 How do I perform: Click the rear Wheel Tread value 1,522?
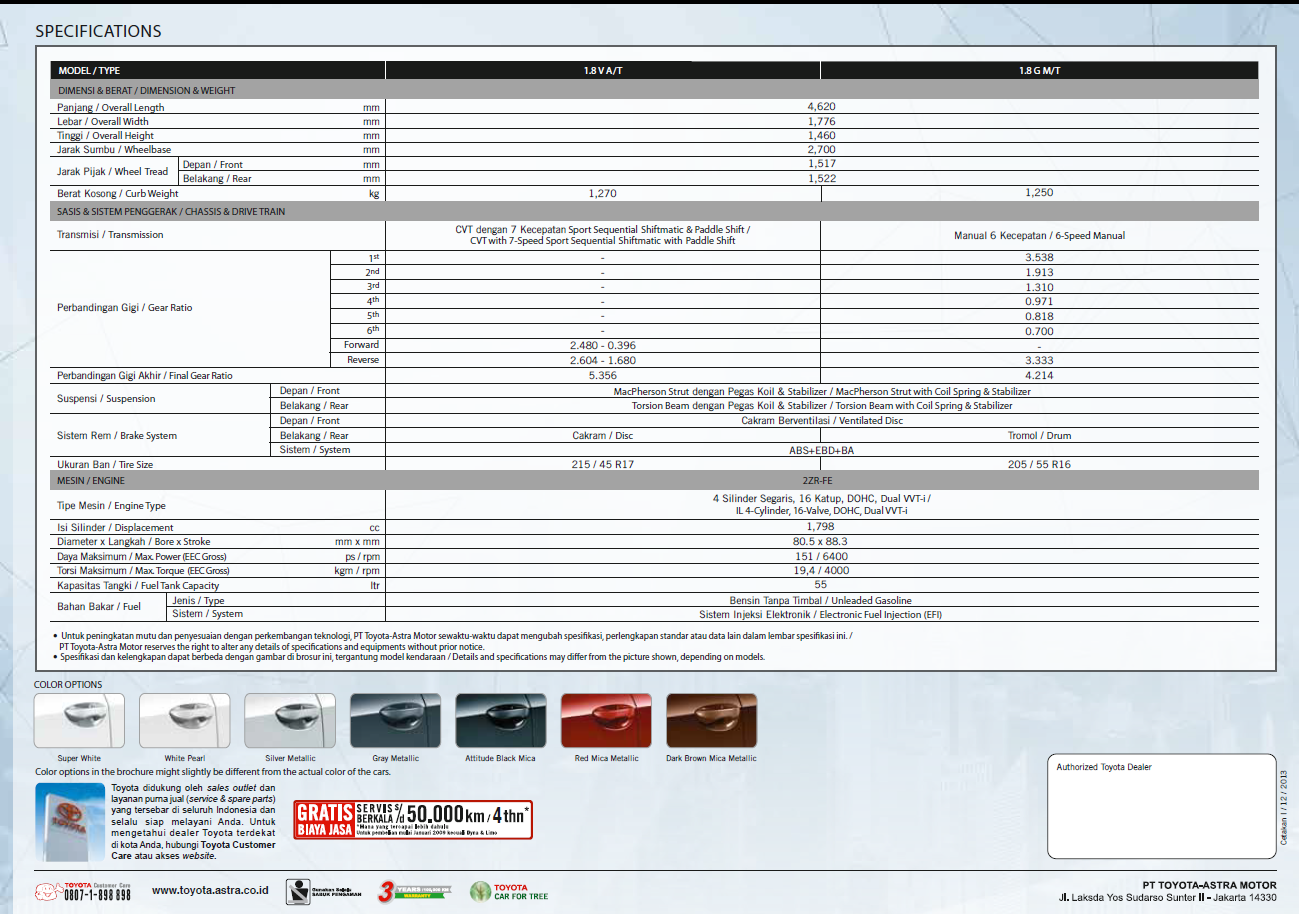pyautogui.click(x=821, y=178)
